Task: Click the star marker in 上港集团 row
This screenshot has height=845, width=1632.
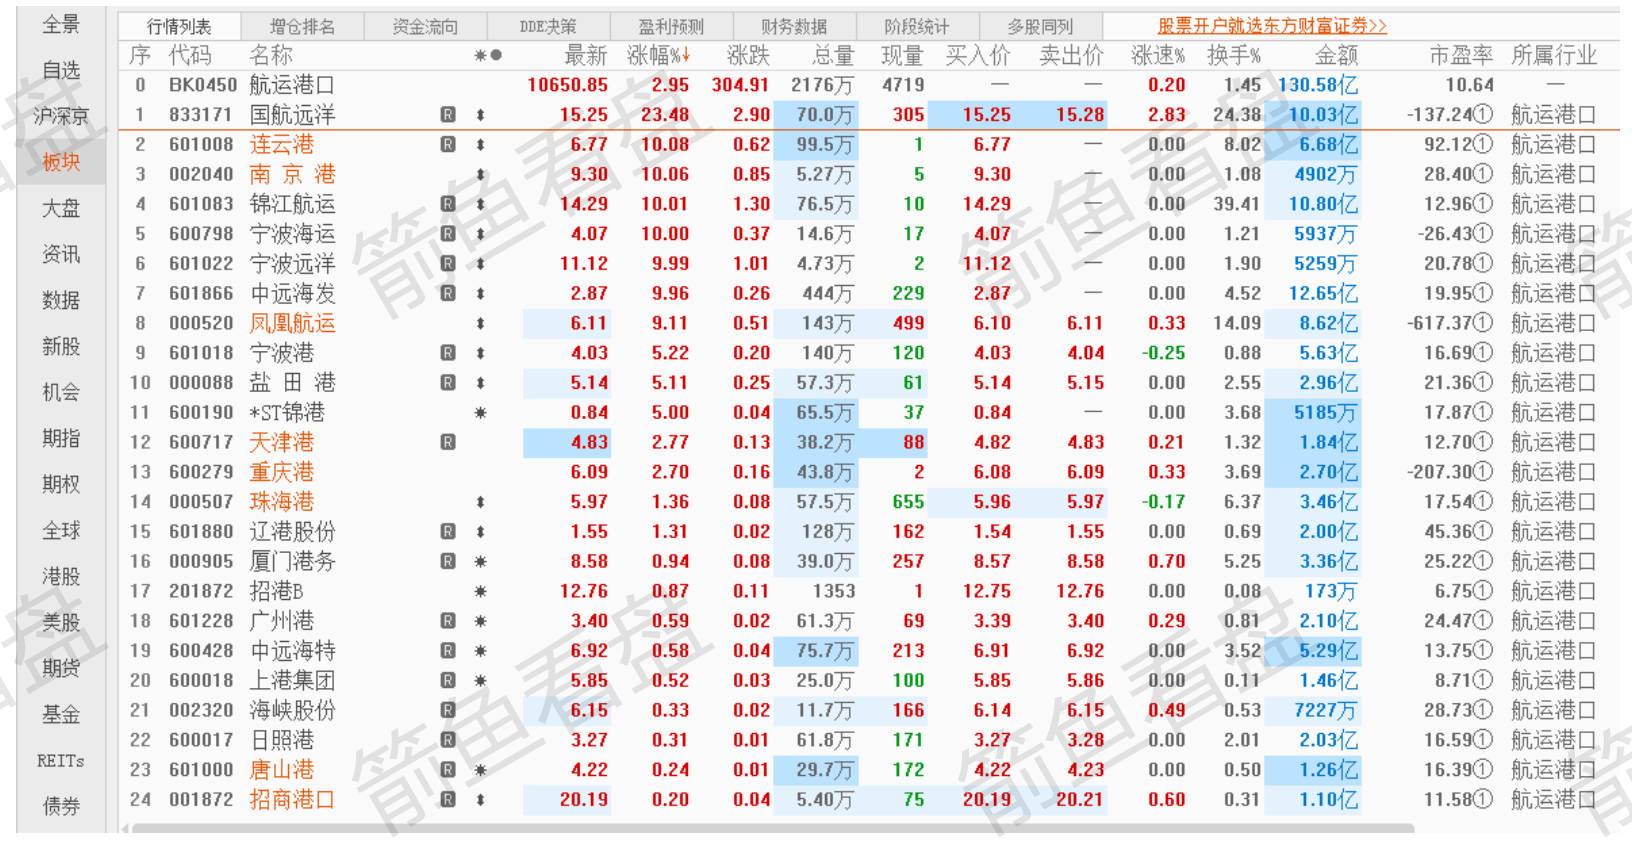Action: [x=481, y=681]
